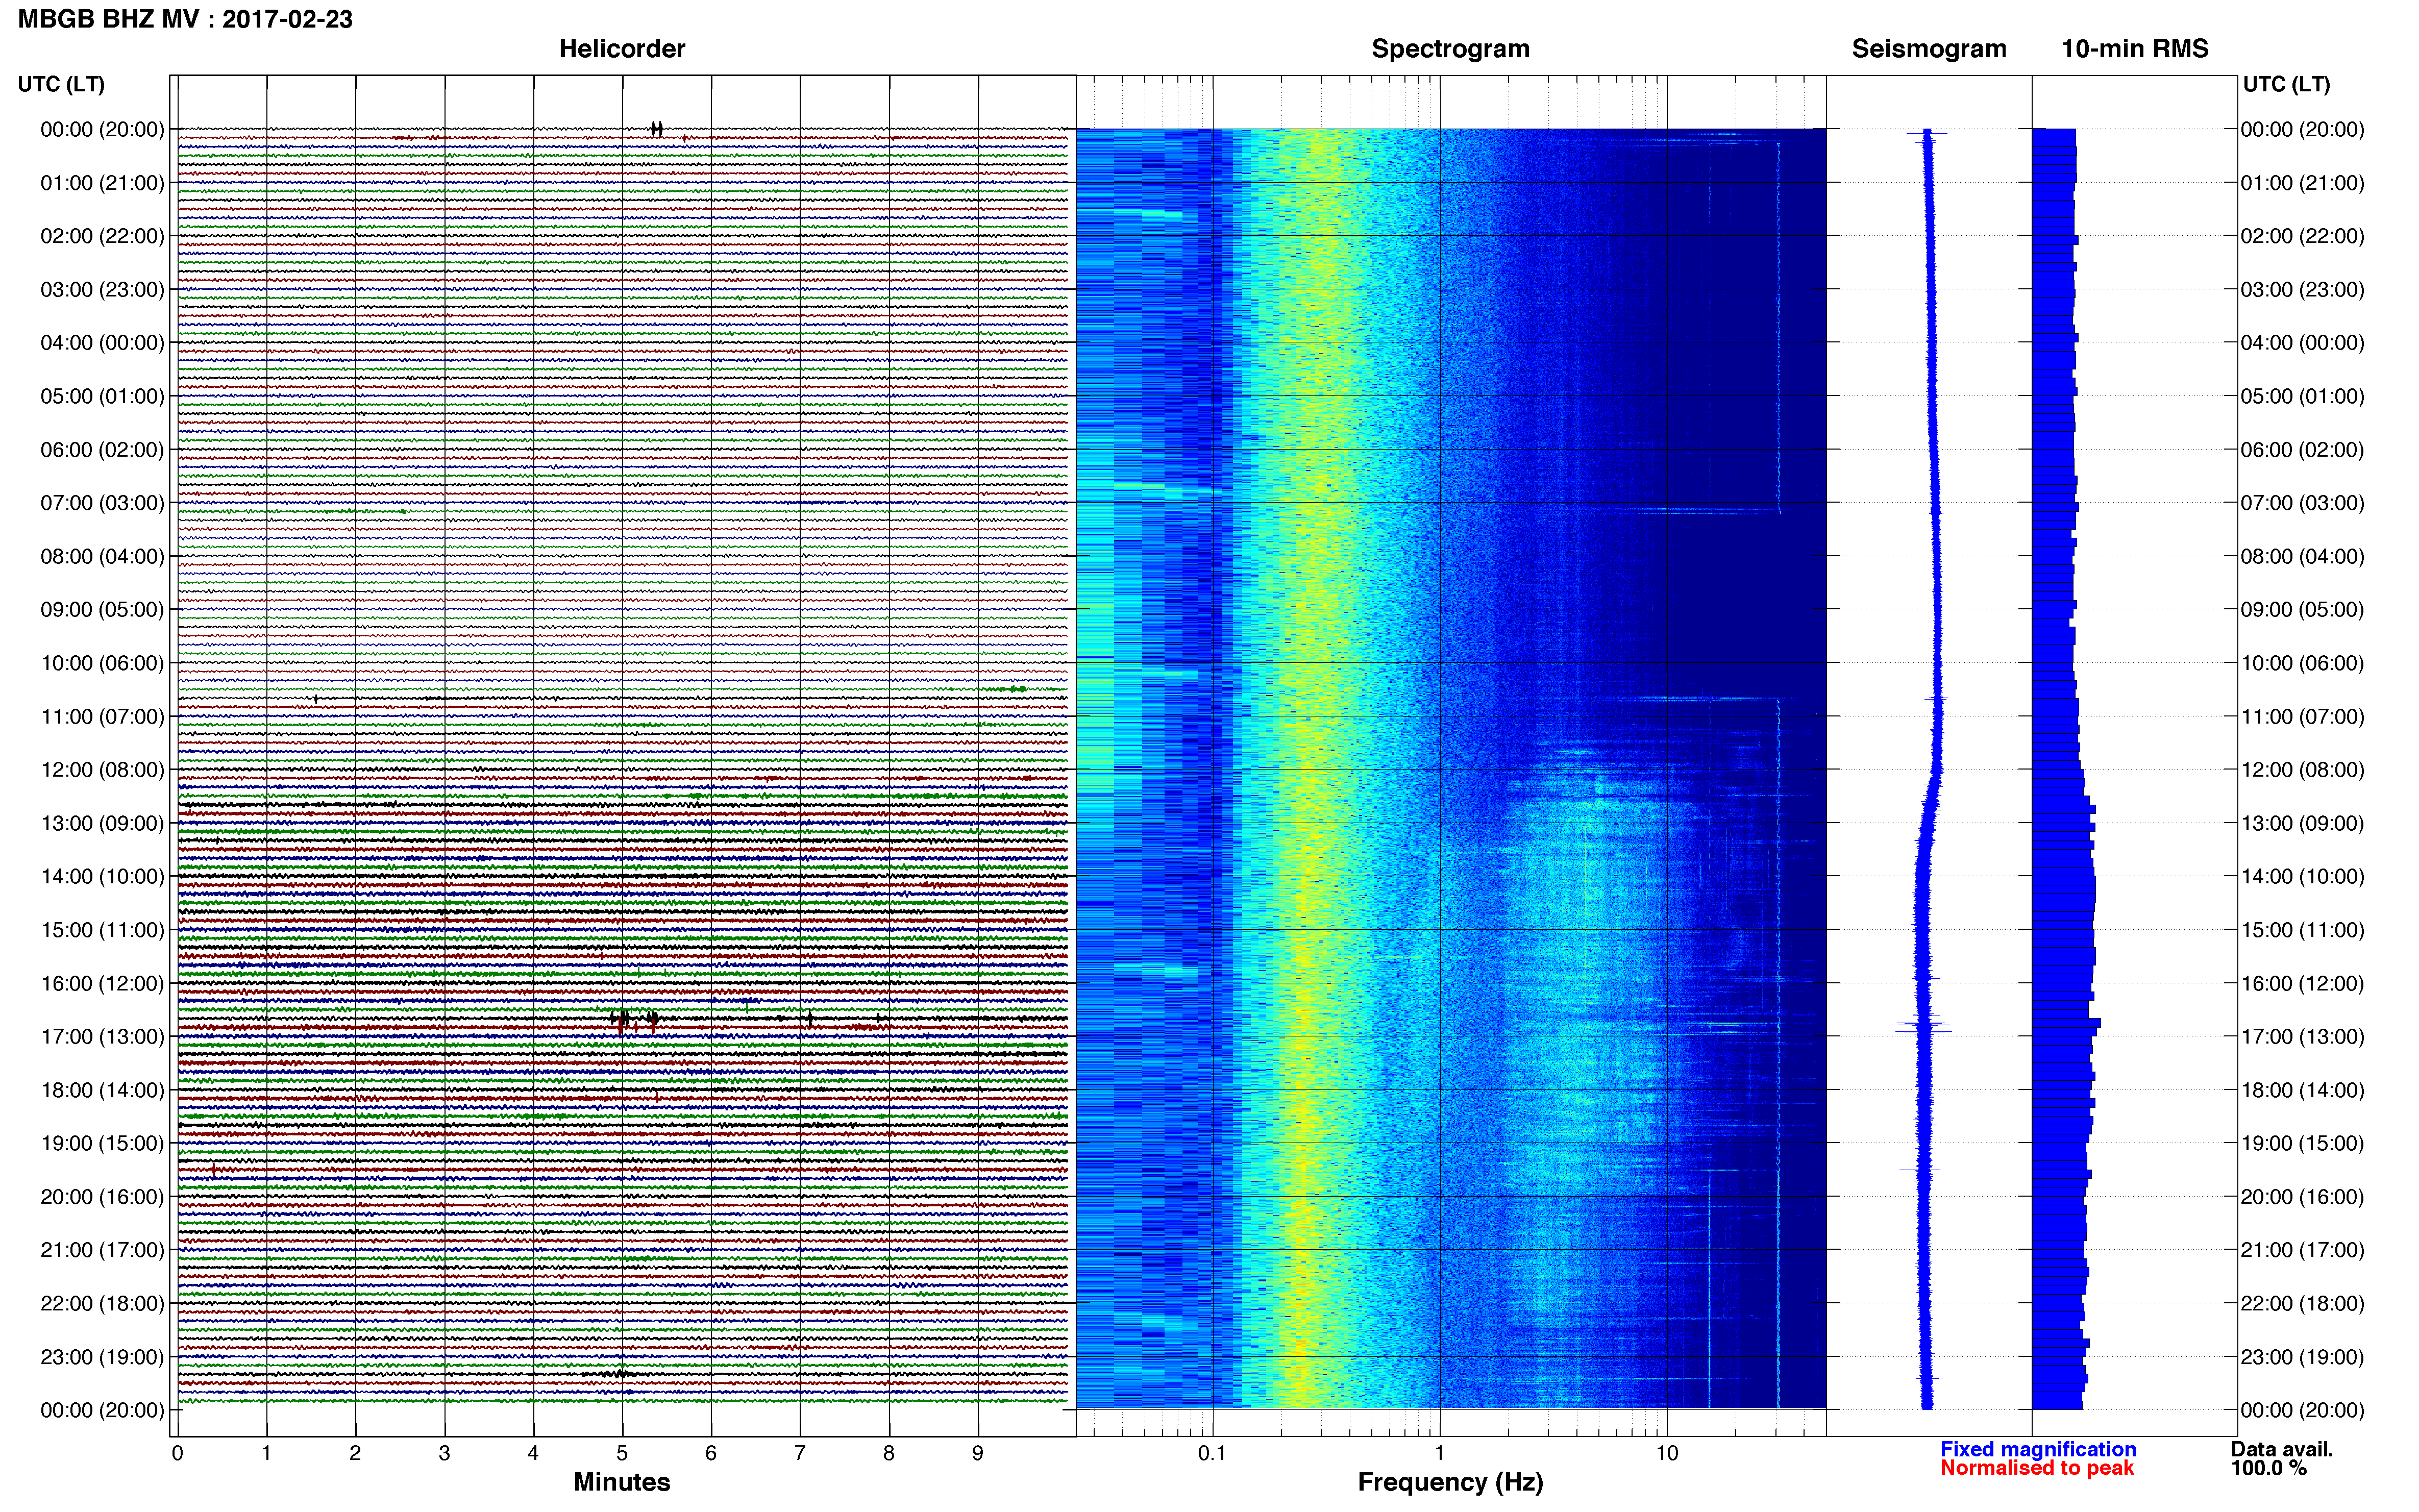Click 11:00 (07:00) on Helicorder time axis

coord(102,717)
